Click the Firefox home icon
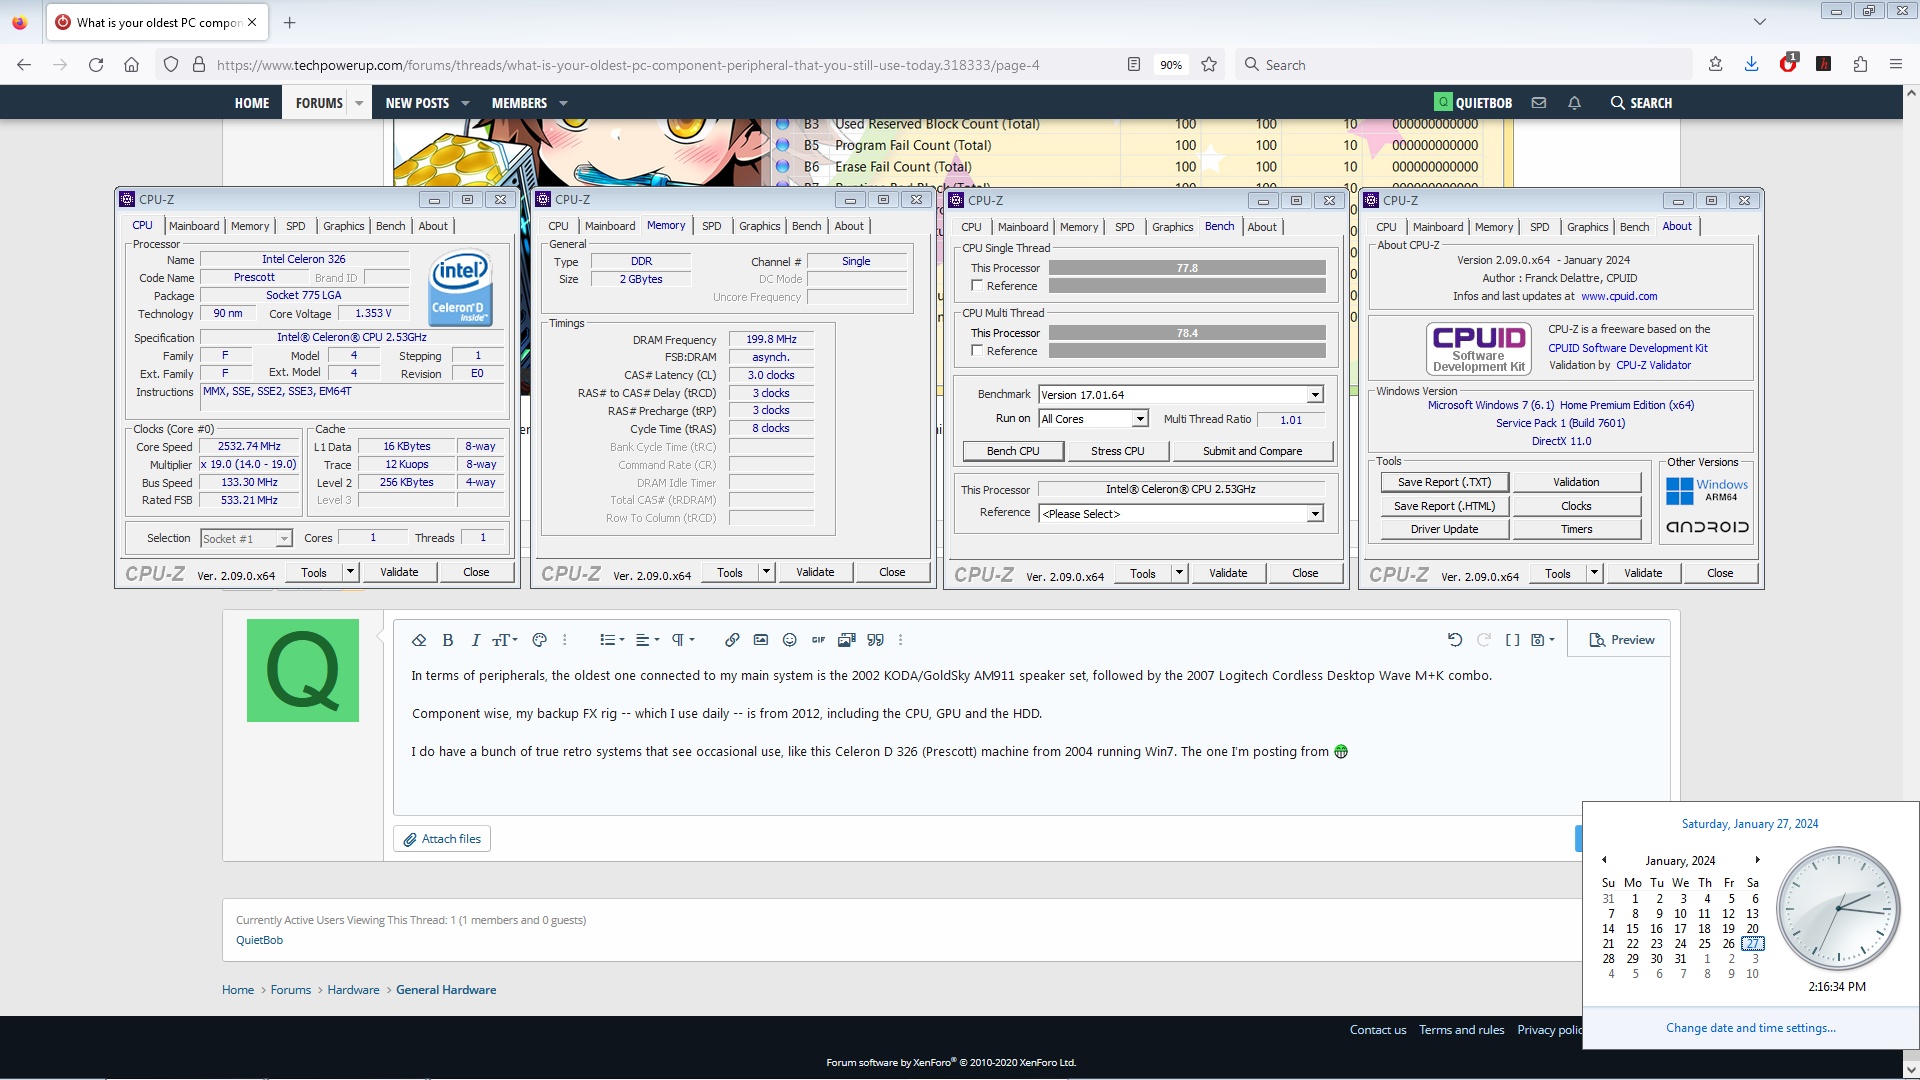This screenshot has height=1080, width=1920. pyautogui.click(x=131, y=65)
